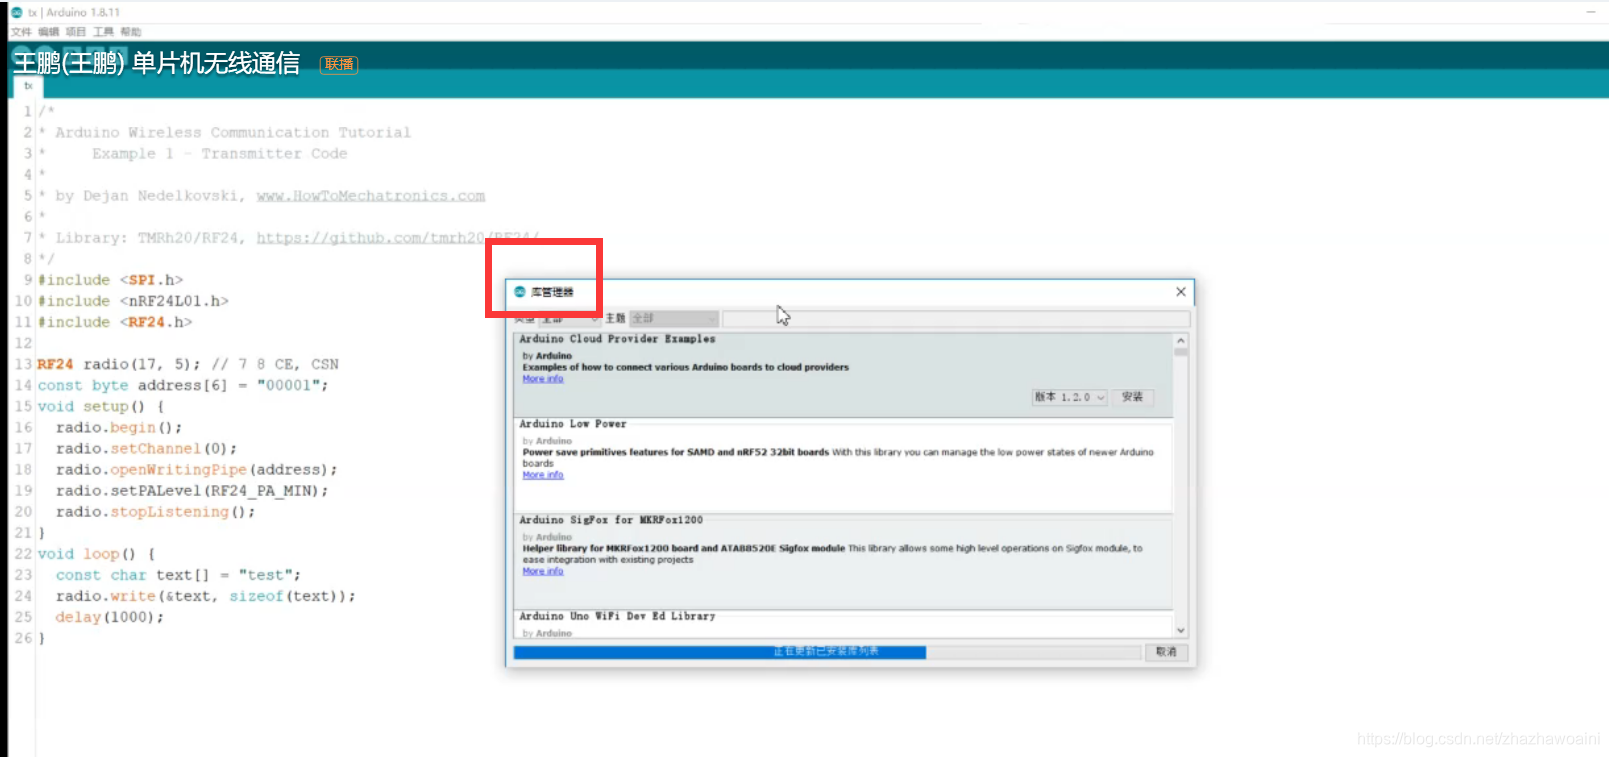Open the 类型 filter dropdown in library manager
This screenshot has height=757, width=1609.
click(568, 318)
